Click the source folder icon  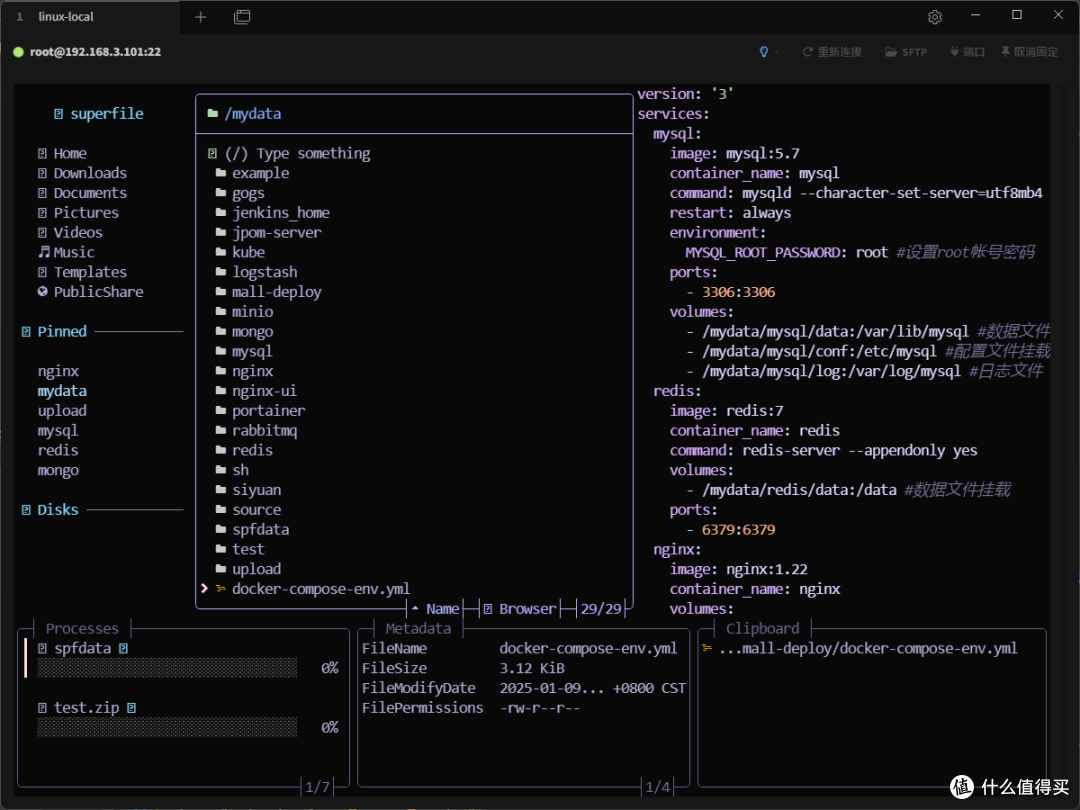[x=220, y=510]
